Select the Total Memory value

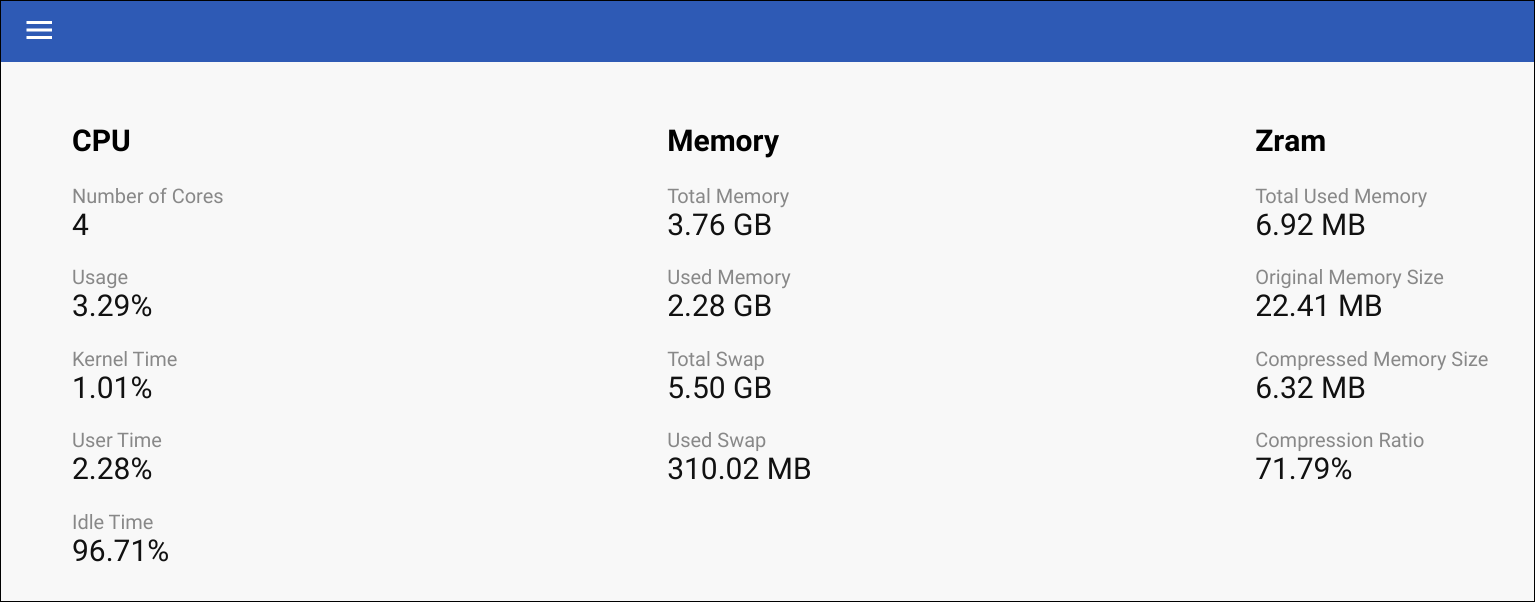(x=719, y=225)
